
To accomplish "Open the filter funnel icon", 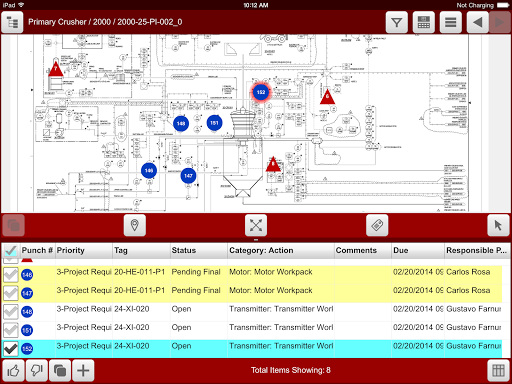I will (397, 22).
